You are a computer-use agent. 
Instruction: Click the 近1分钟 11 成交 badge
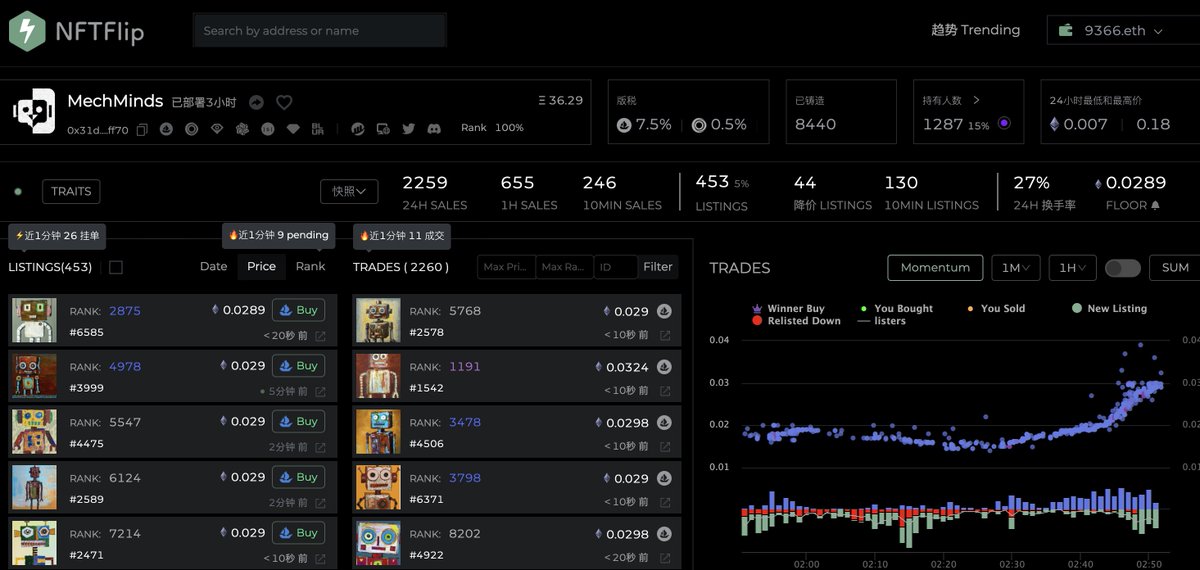[402, 236]
